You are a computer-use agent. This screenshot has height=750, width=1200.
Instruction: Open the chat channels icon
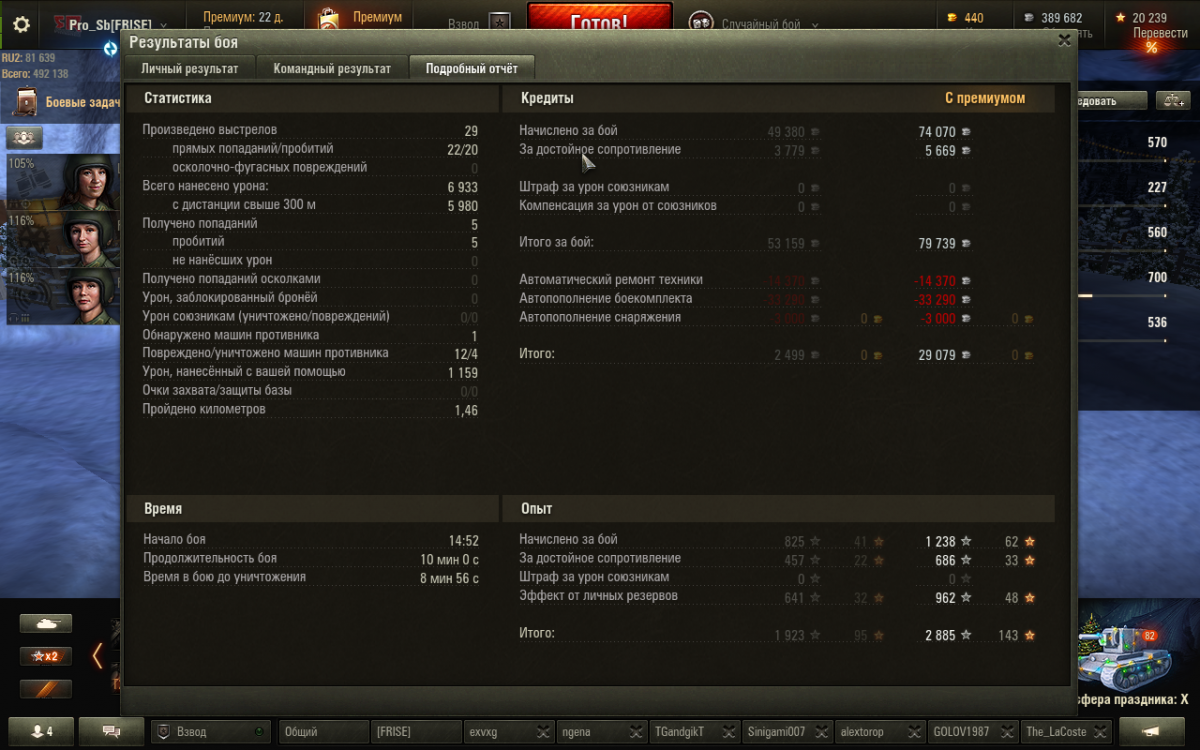(111, 731)
